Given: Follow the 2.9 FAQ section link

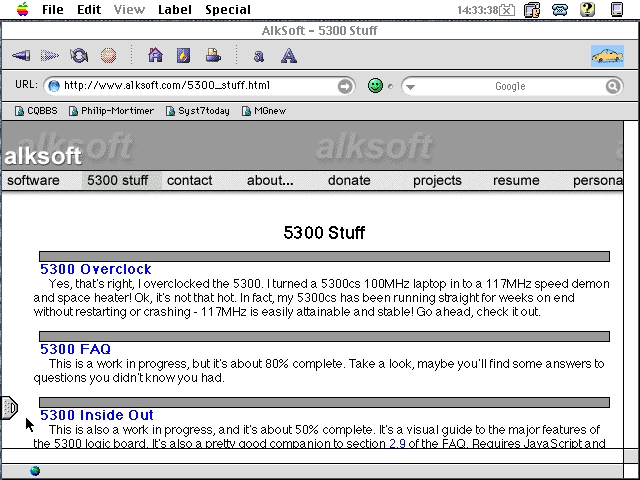Looking at the screenshot, I should point(398,443).
